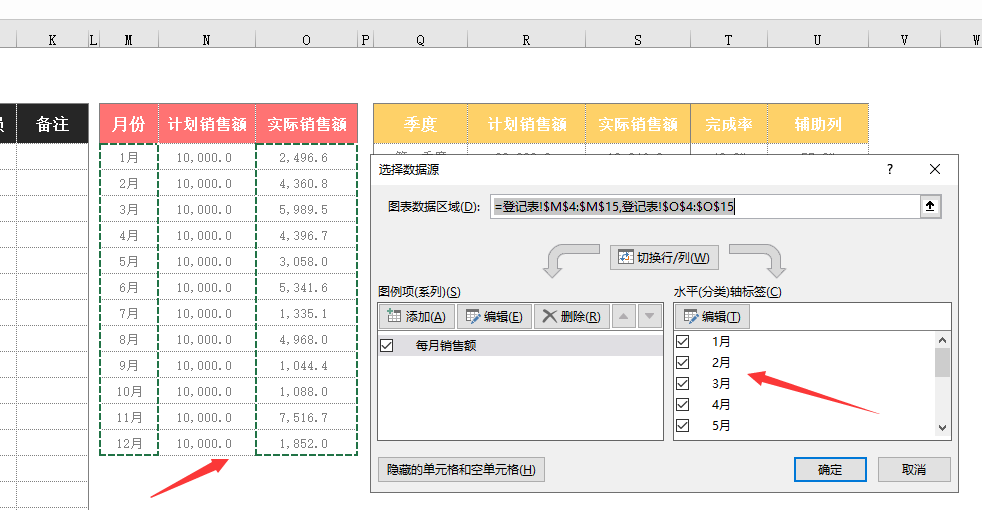Select column header K
Image resolution: width=982 pixels, height=510 pixels.
tap(52, 39)
